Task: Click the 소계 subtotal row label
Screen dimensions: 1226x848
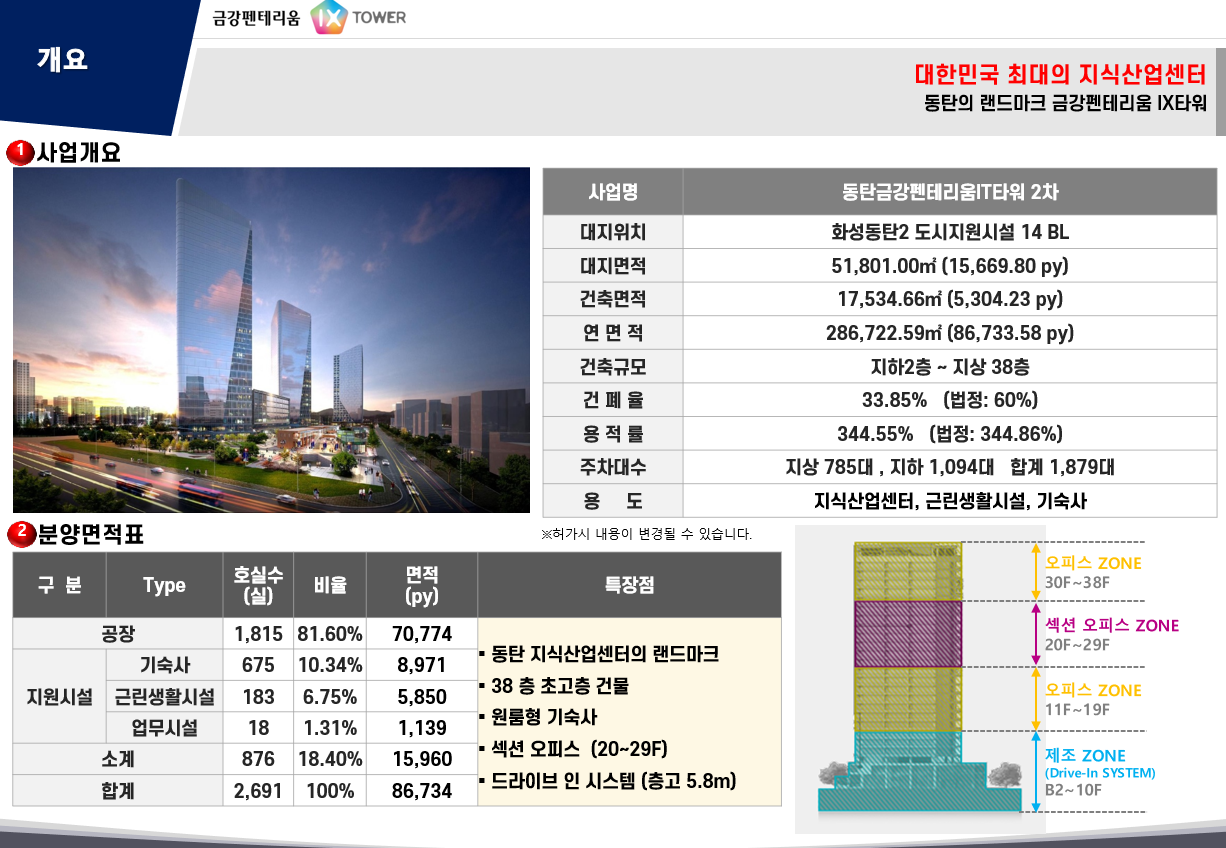Action: [x=118, y=759]
